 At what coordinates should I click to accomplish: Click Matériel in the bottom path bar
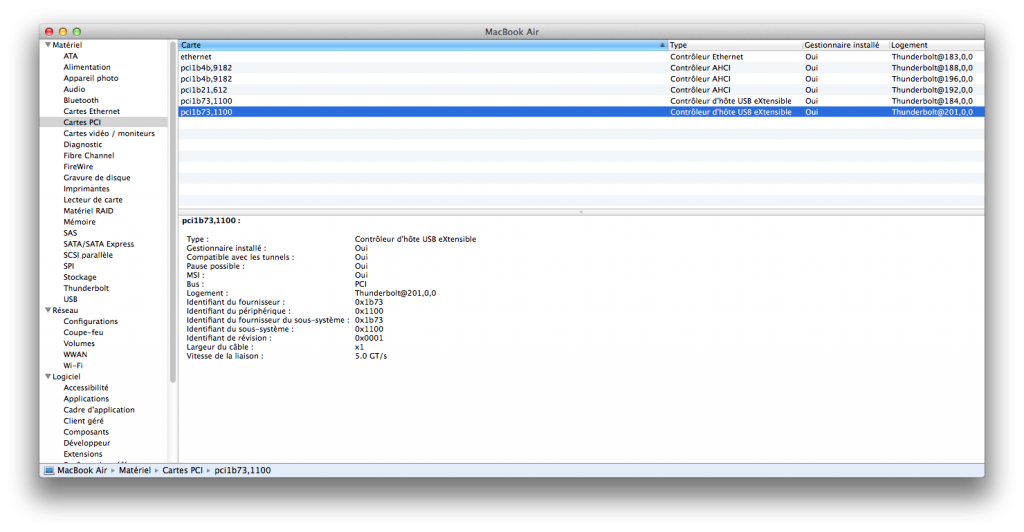(135, 470)
